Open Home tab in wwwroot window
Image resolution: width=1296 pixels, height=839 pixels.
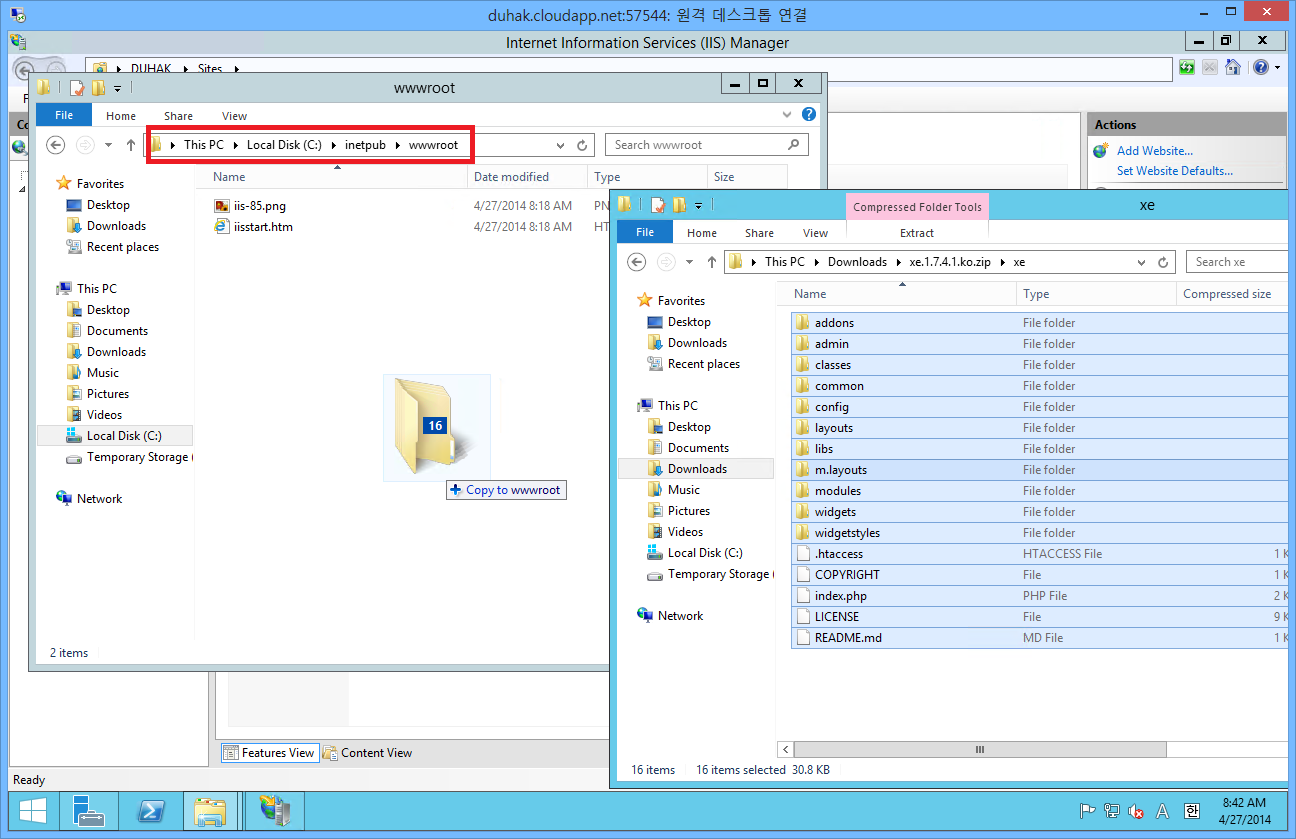121,116
